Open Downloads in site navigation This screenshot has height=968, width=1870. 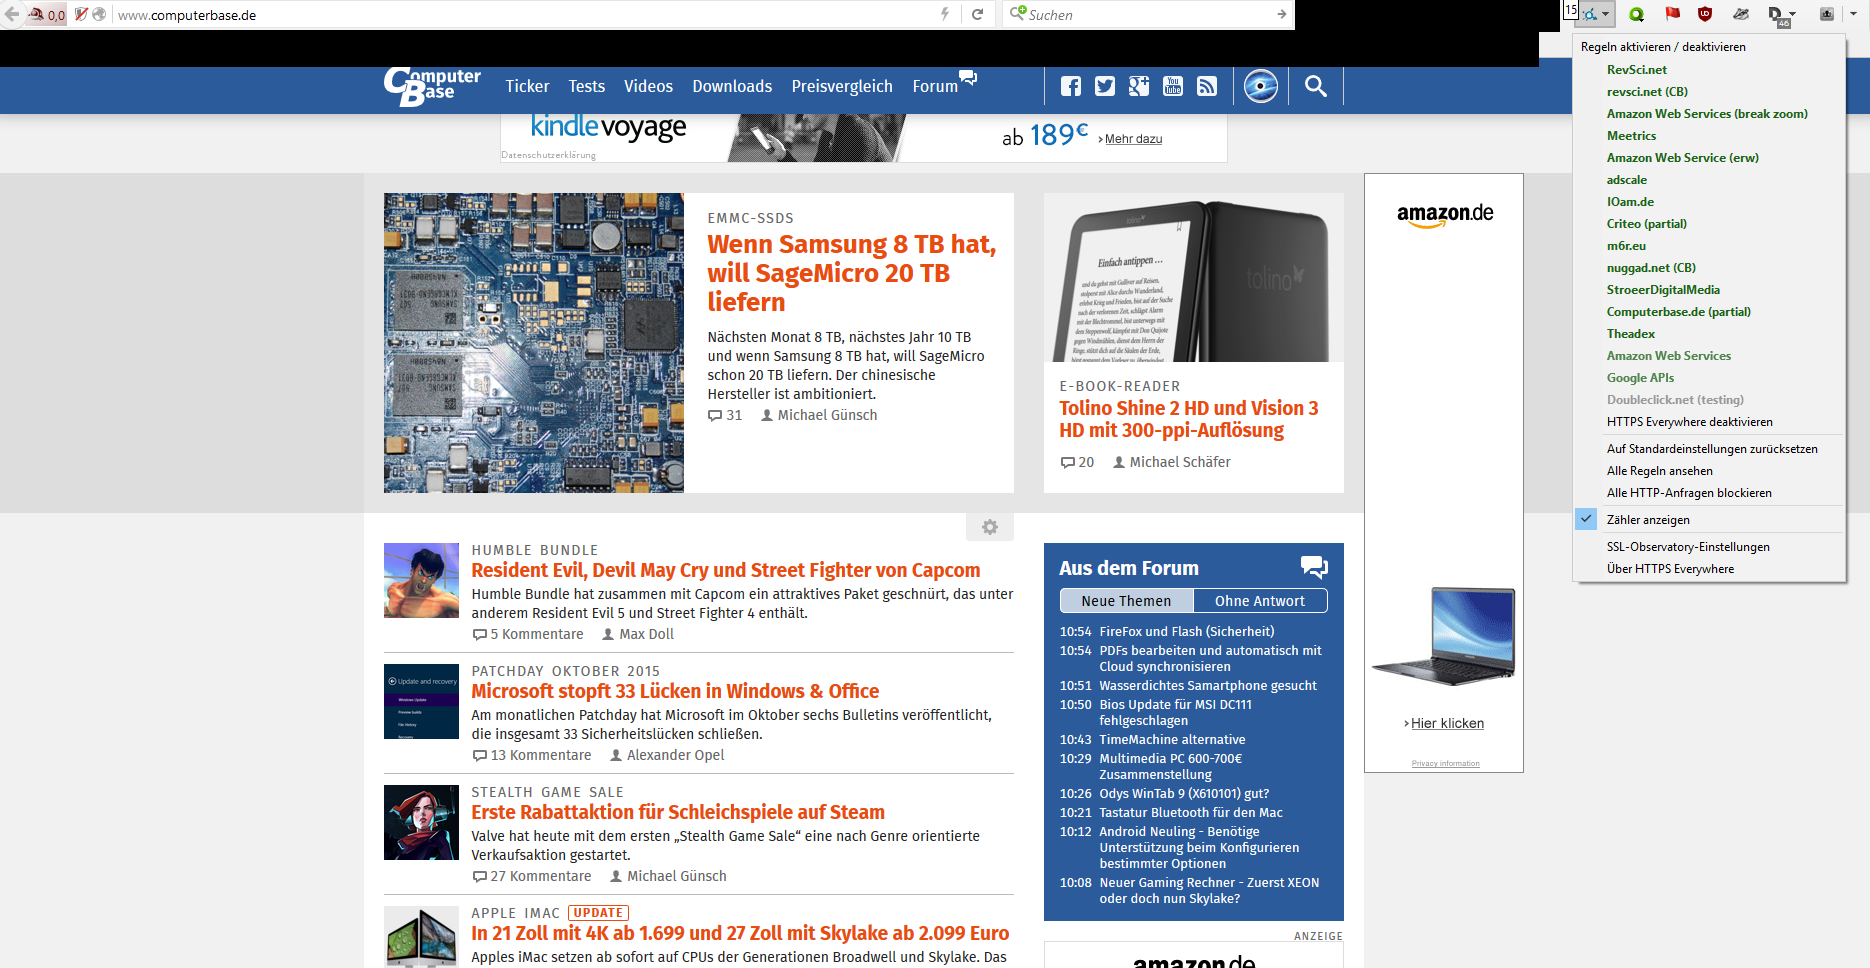732,86
